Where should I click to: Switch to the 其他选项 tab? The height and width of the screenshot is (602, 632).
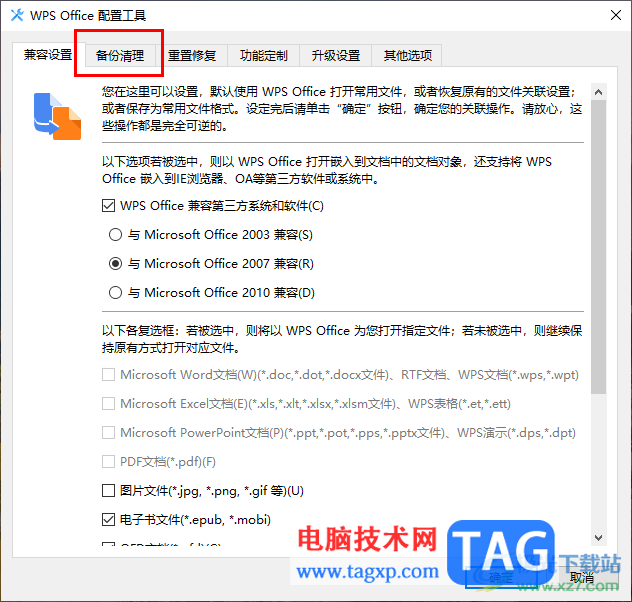pyautogui.click(x=407, y=55)
